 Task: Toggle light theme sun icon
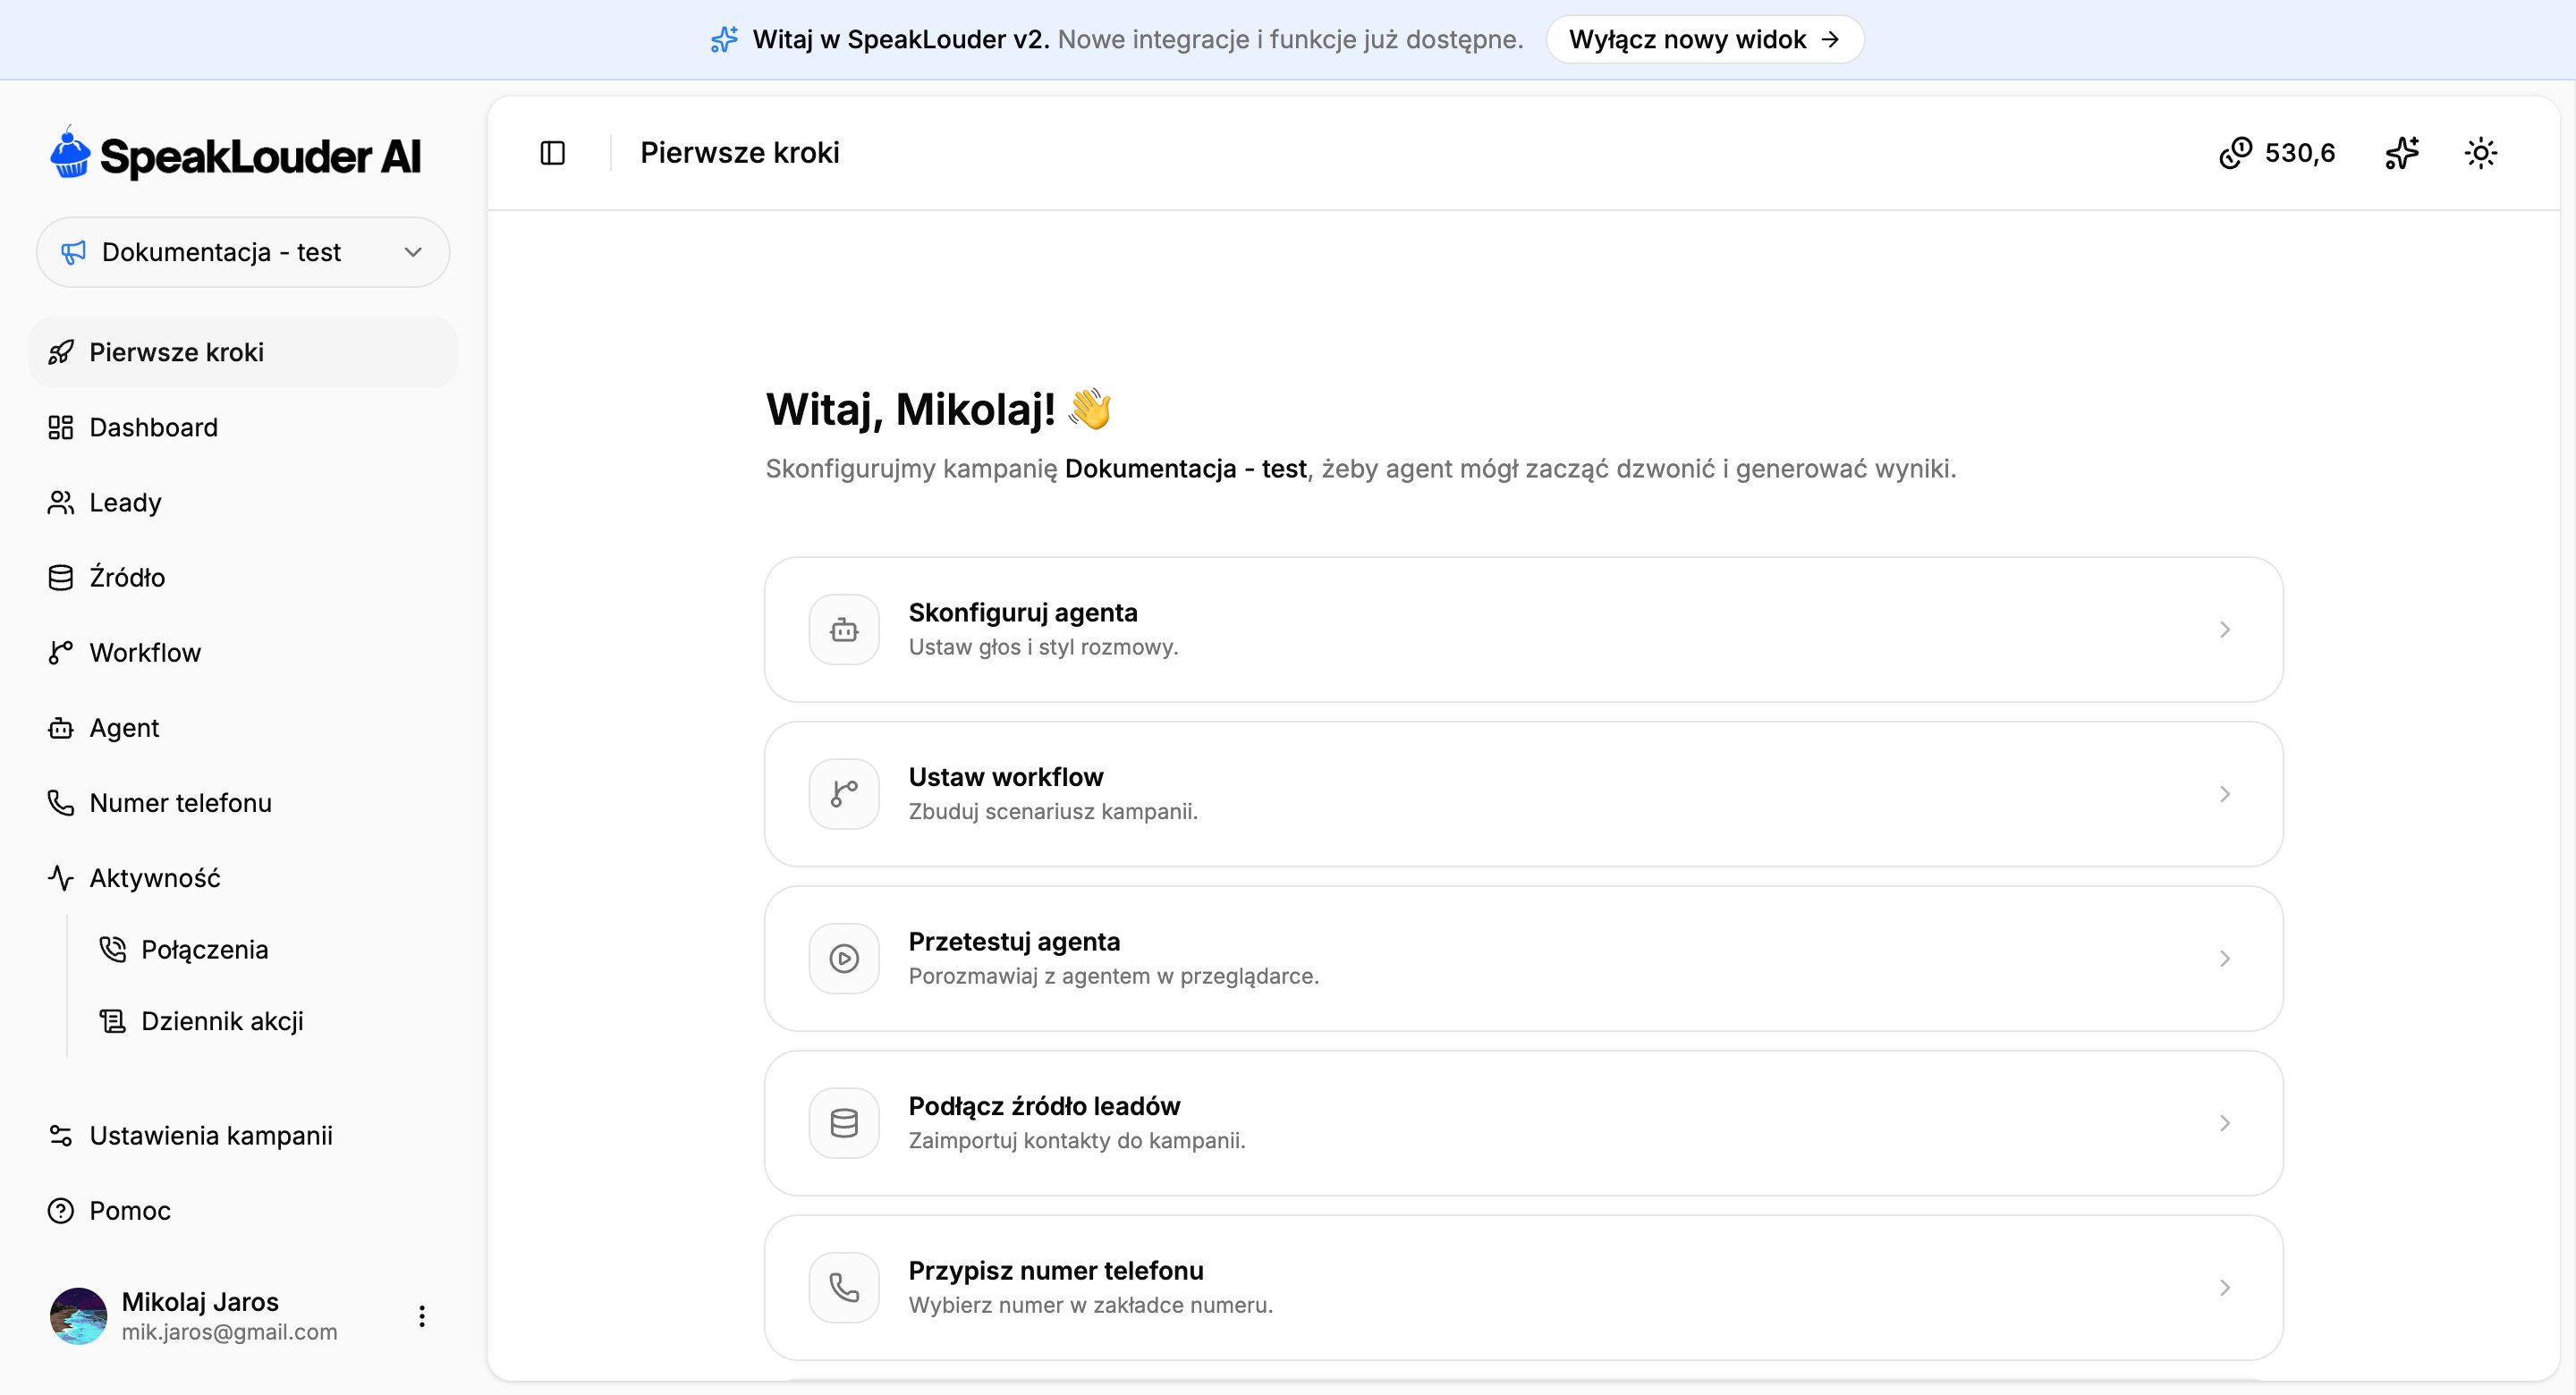pyautogui.click(x=2481, y=153)
